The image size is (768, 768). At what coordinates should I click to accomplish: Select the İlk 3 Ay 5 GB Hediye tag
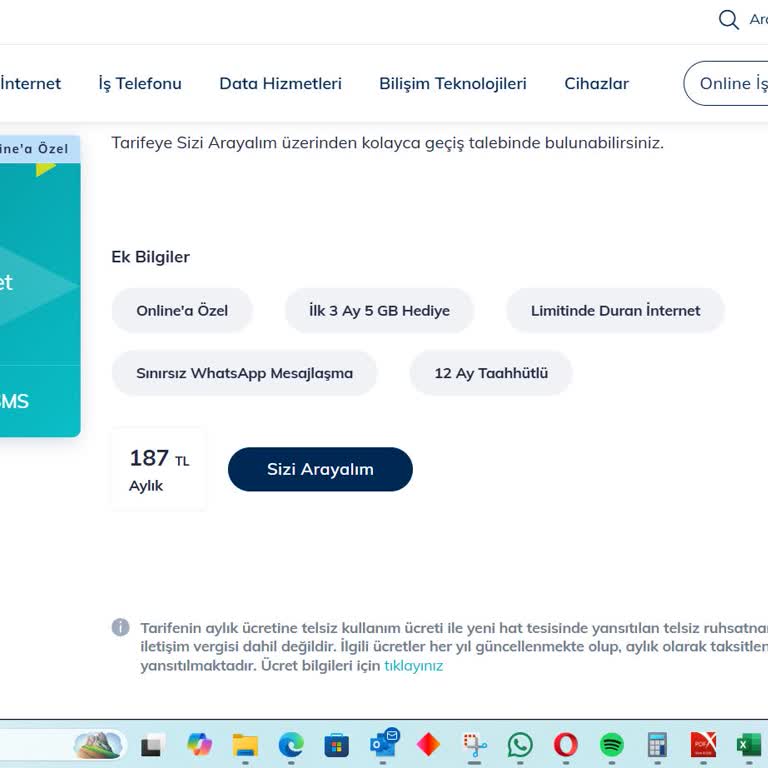[x=379, y=311]
